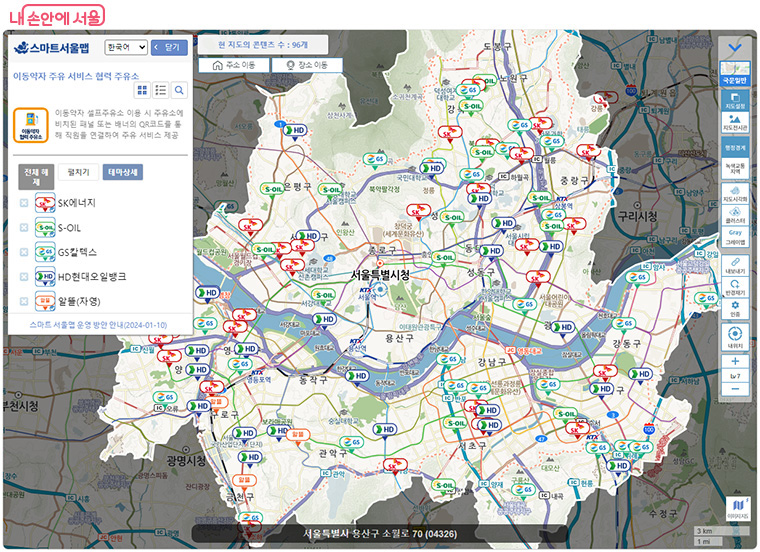
Task: Open the 한국어 language dropdown
Action: click(126, 47)
